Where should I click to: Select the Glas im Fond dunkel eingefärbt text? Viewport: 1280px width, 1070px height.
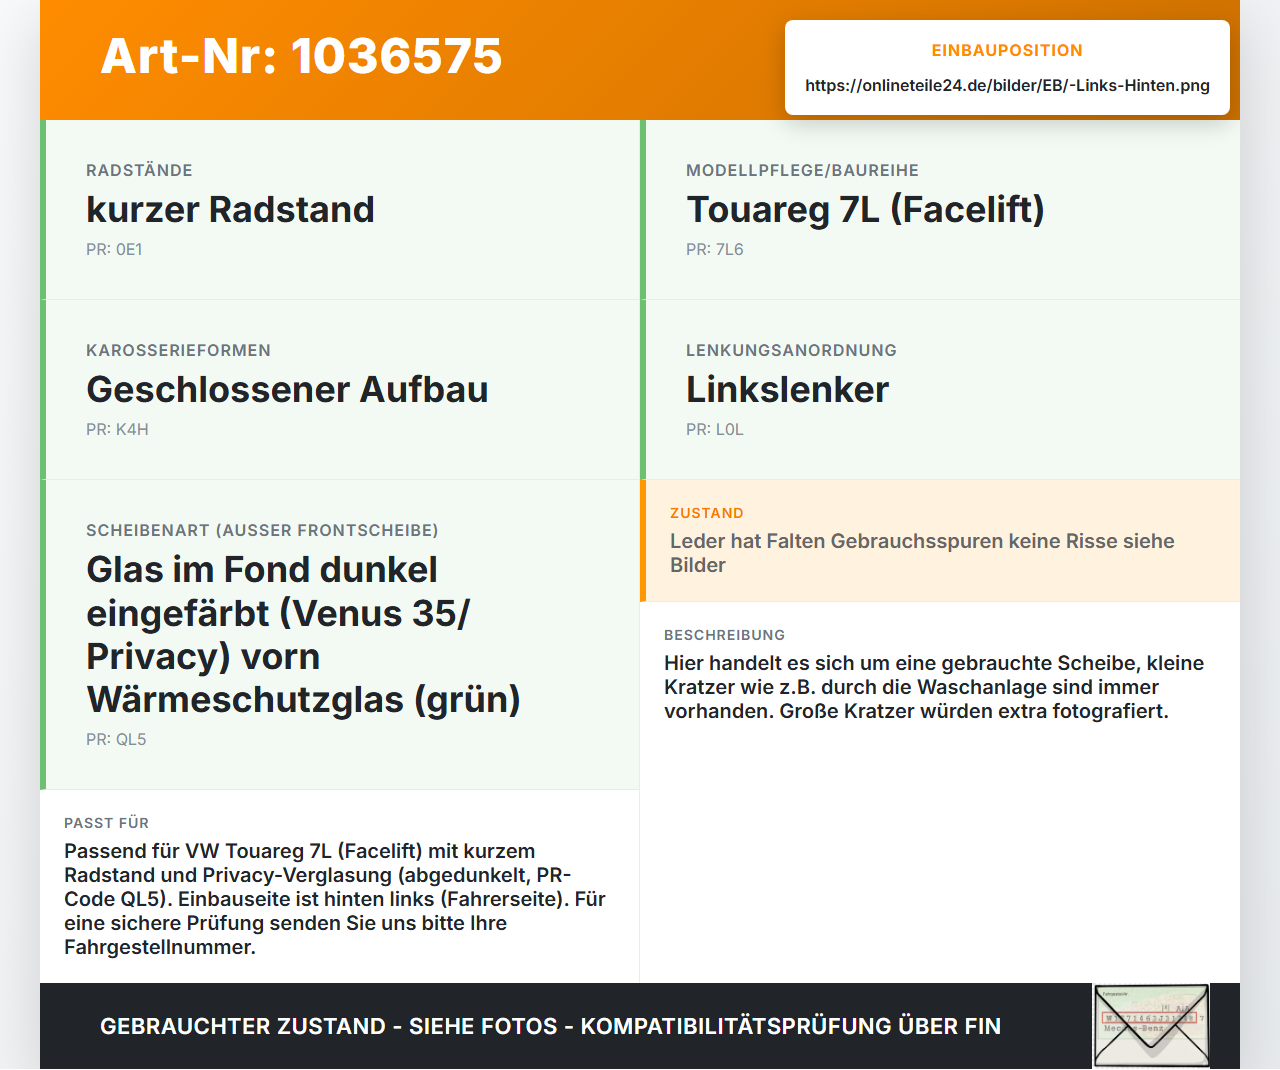(x=303, y=634)
